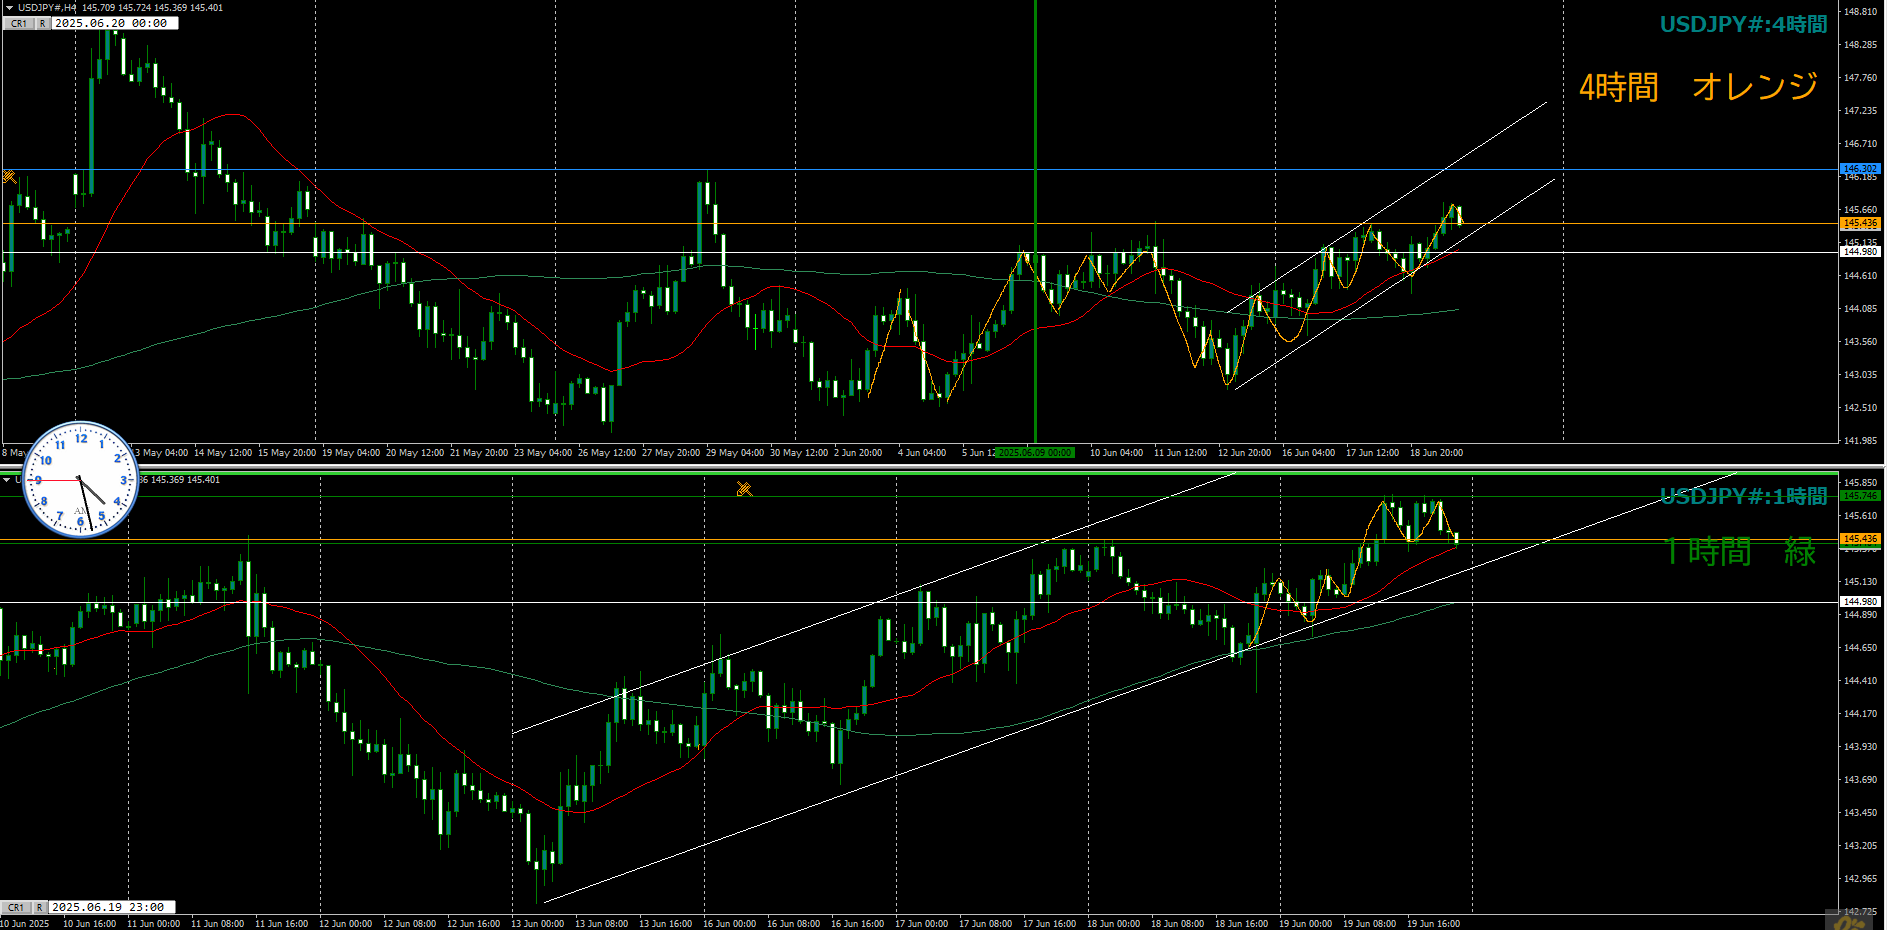This screenshot has height=930, width=1887.
Task: Select the 144.980 price label on the H4 scale
Action: click(1860, 252)
